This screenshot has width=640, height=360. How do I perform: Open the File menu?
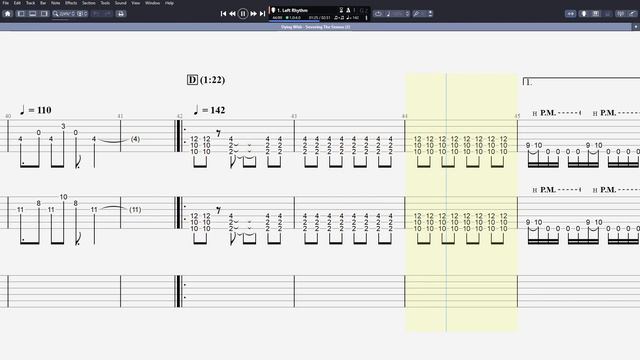[6, 3]
